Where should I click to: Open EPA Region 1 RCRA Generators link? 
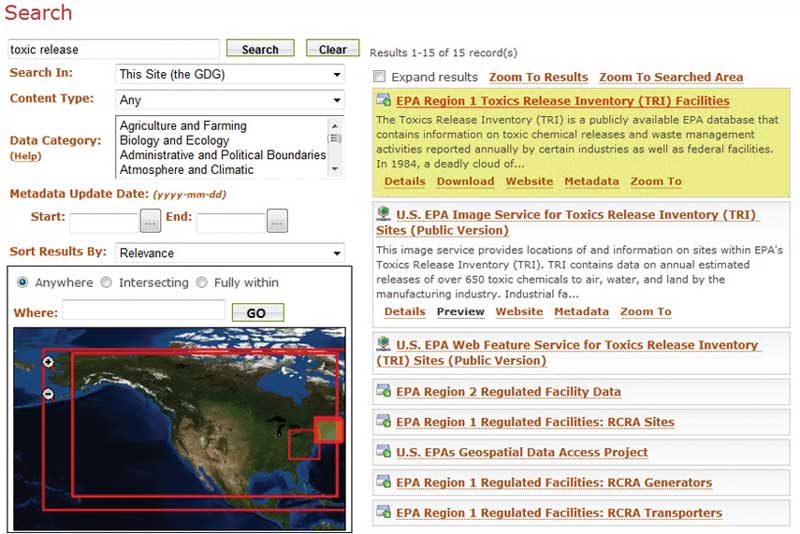click(x=554, y=482)
